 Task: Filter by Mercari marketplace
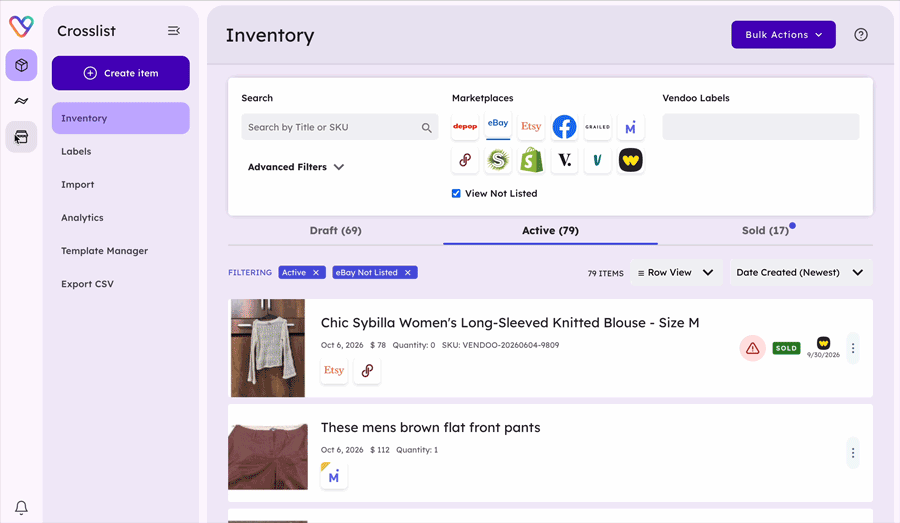631,126
